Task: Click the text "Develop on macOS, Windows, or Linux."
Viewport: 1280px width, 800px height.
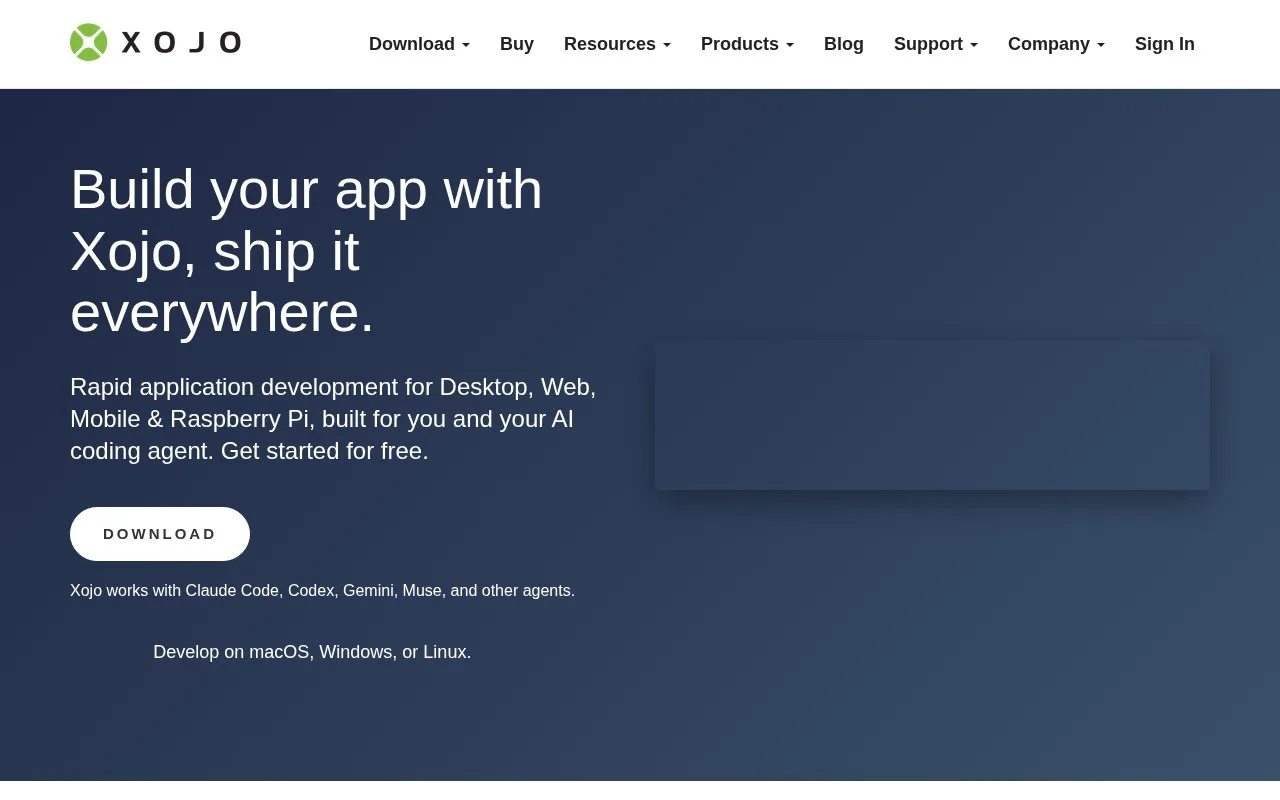Action: (x=312, y=652)
